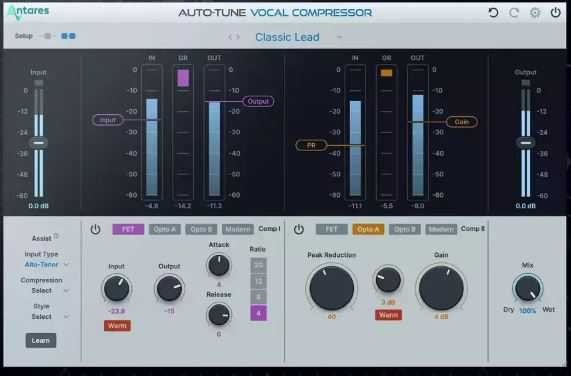Click the Assist info icon
Viewport: 571px width, 376px height.
pyautogui.click(x=56, y=236)
